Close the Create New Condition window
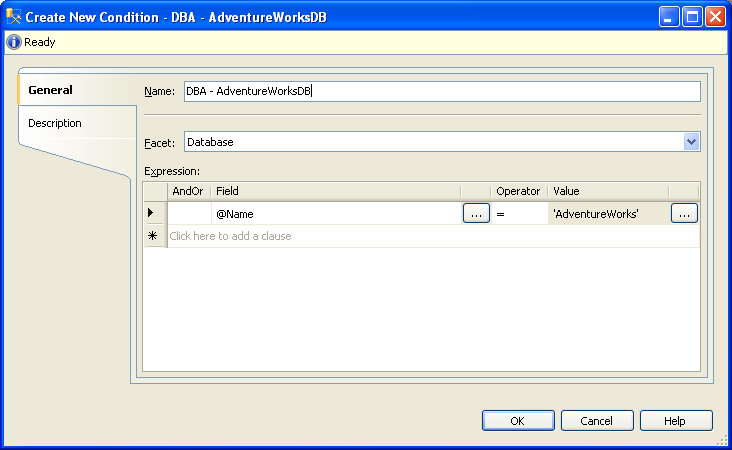Screen dimensions: 732x450 click(x=715, y=17)
